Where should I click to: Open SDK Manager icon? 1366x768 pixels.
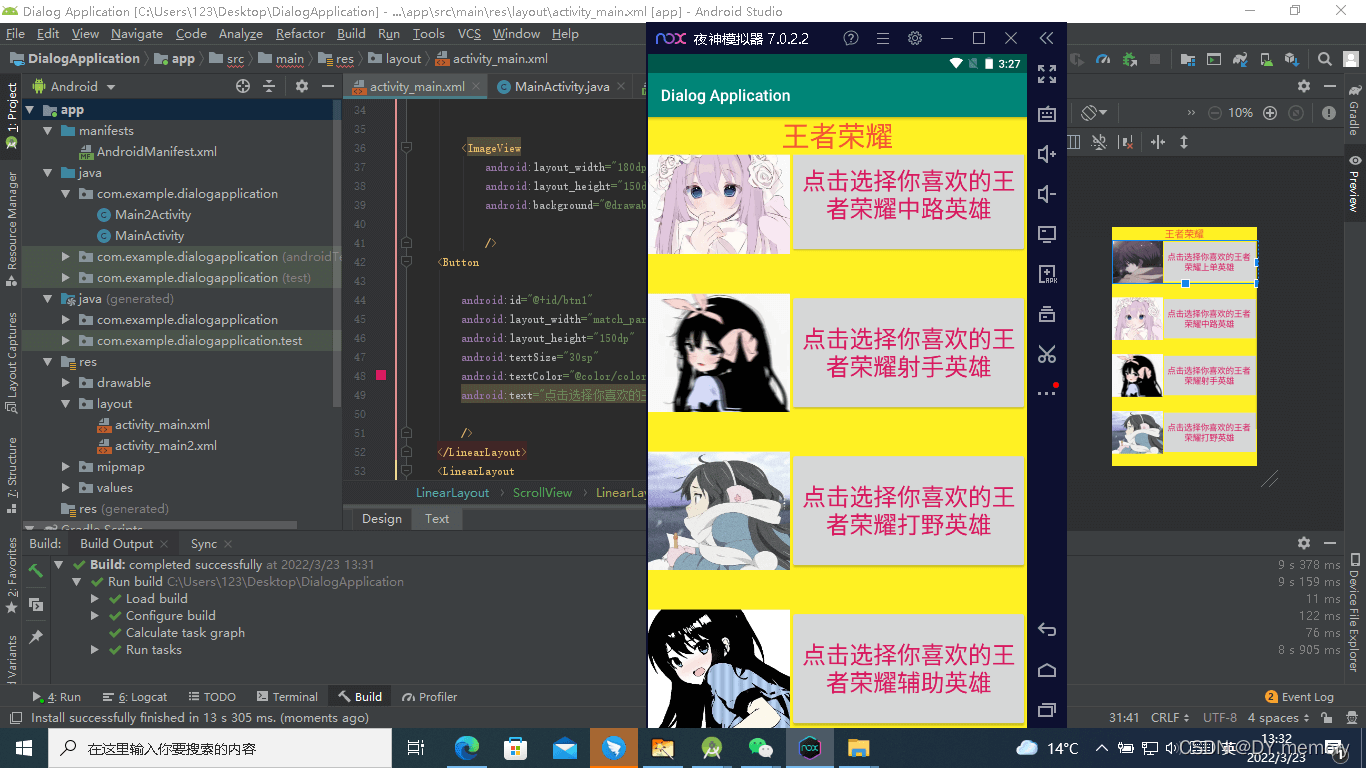[1292, 59]
